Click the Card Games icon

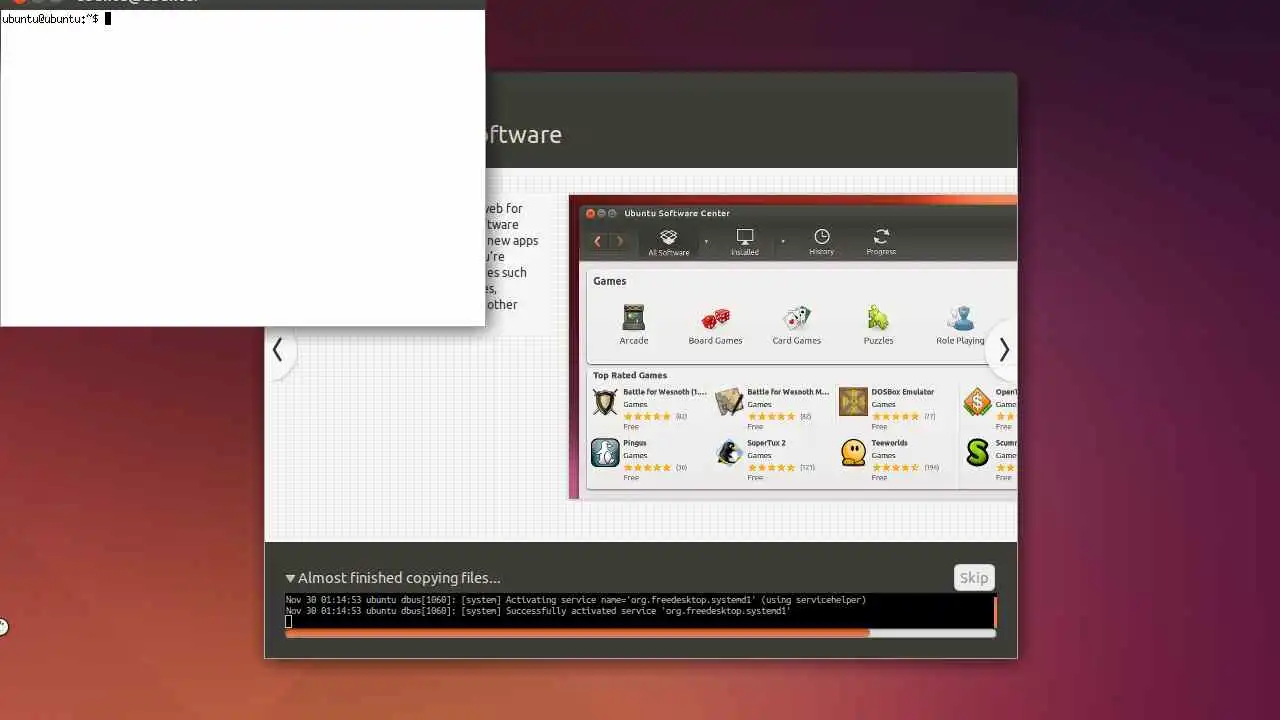tap(796, 318)
